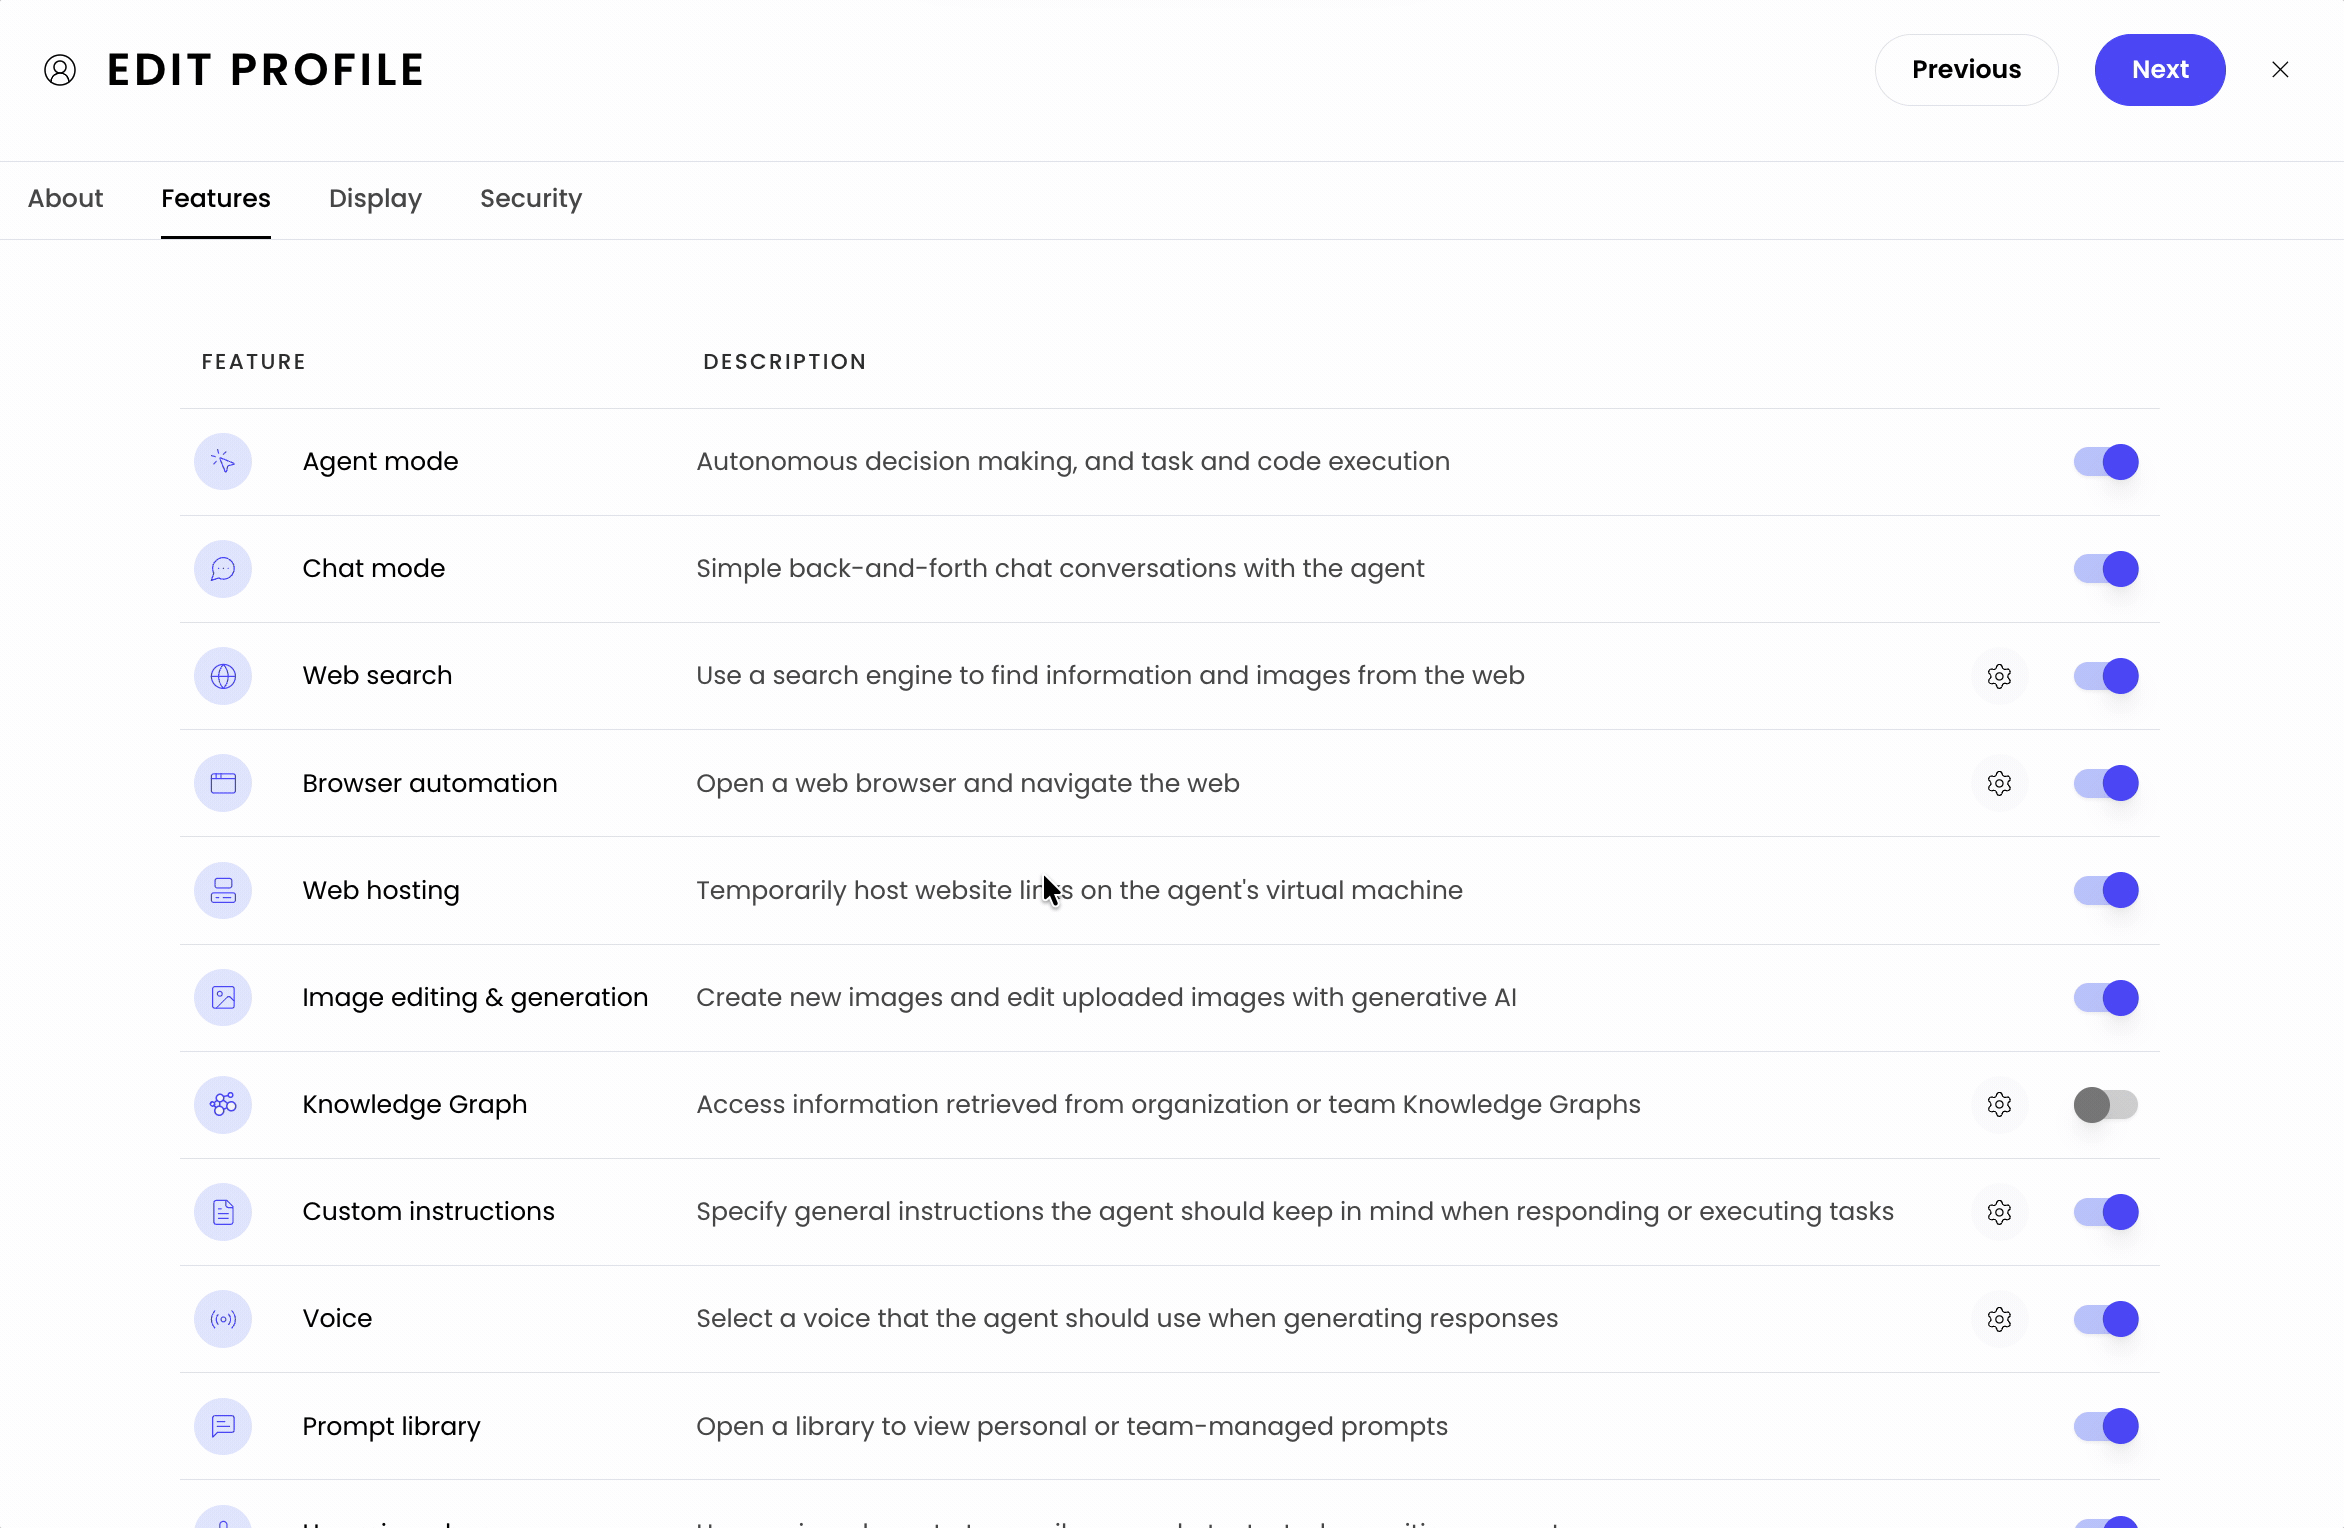Click the Next button
2344x1528 pixels.
2160,70
